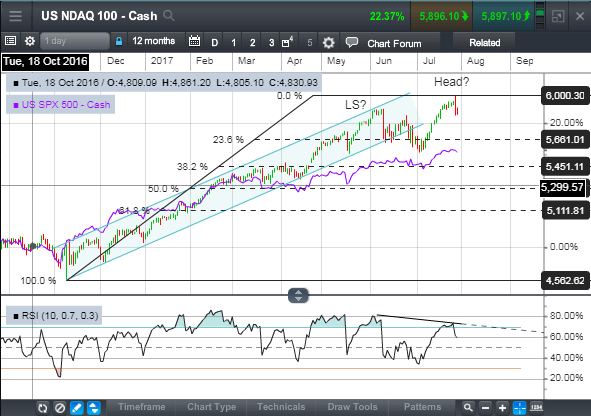Open layout settings gear next to 5
591x416 pixels.
329,43
